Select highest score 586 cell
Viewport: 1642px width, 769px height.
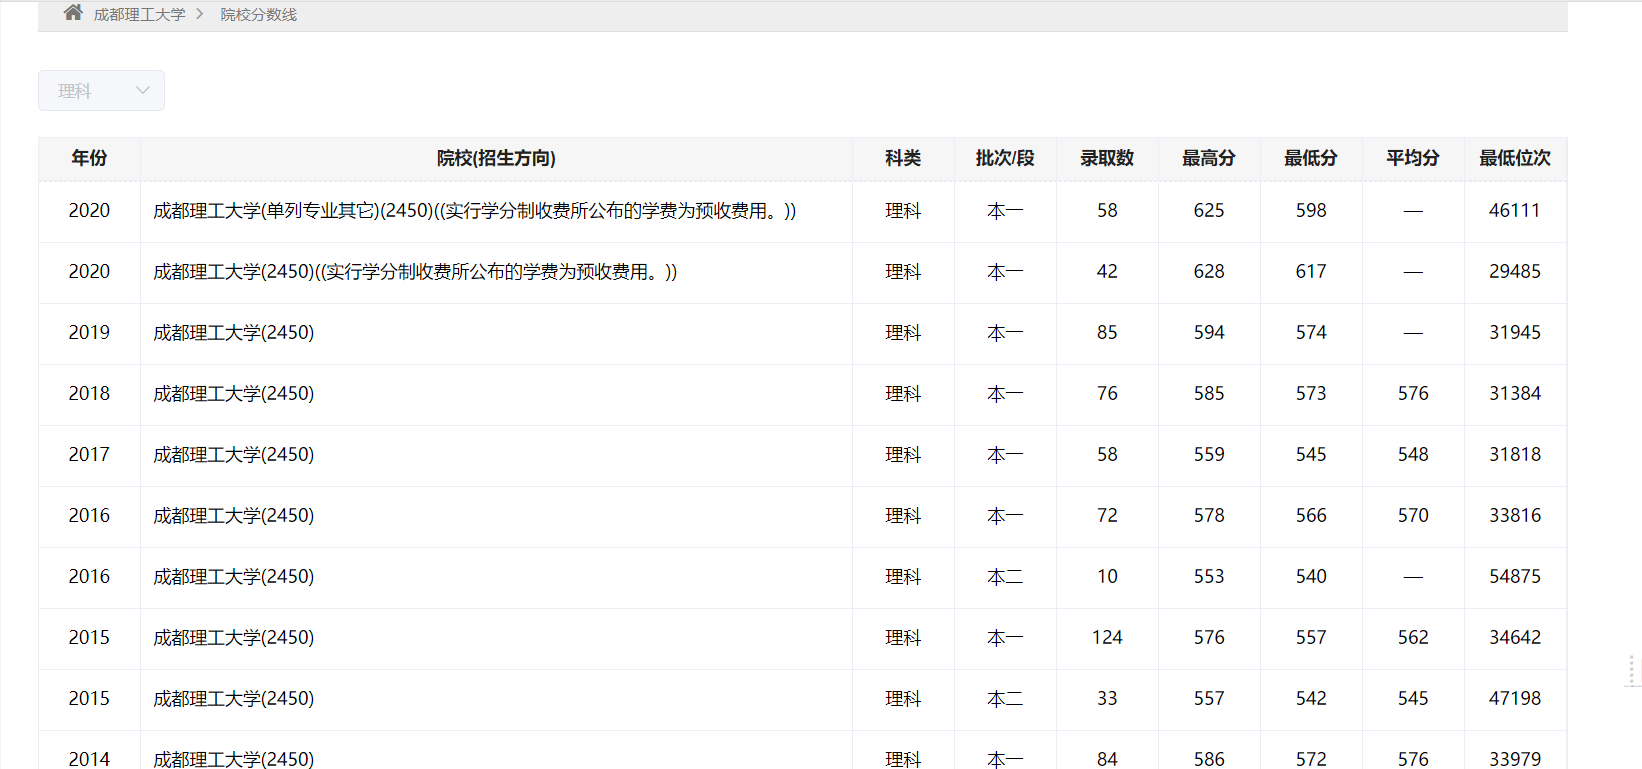1209,759
